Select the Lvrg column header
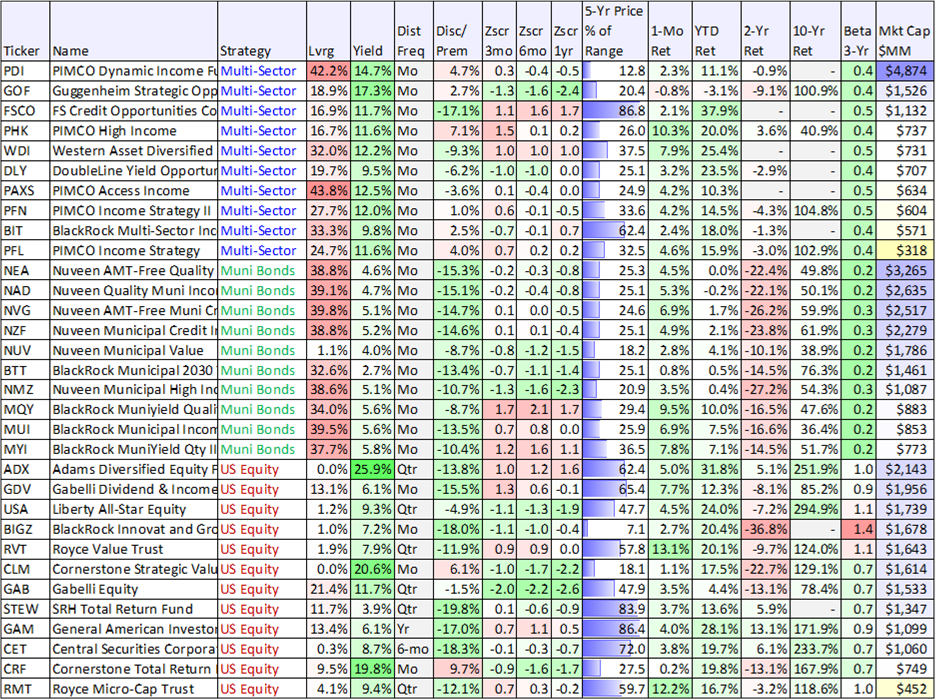This screenshot has width=936, height=700. tap(328, 31)
